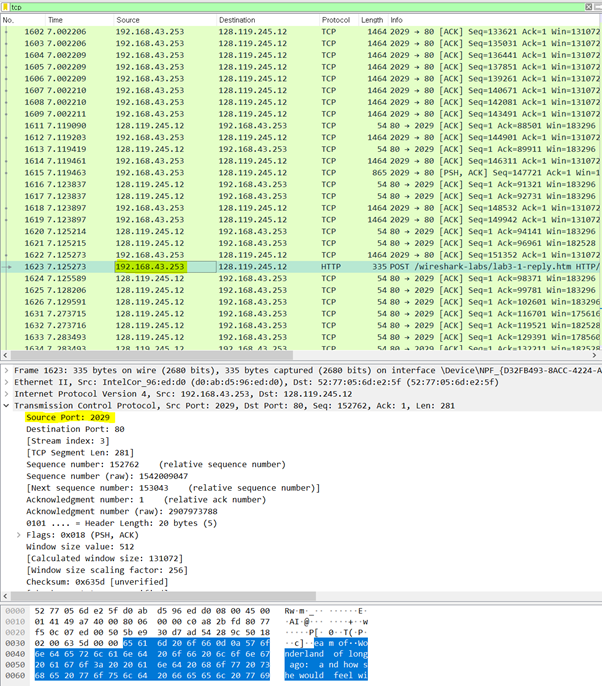Click the HTTP protocol cell of packet 1623
Screen dimensions: 602x686
tap(331, 267)
